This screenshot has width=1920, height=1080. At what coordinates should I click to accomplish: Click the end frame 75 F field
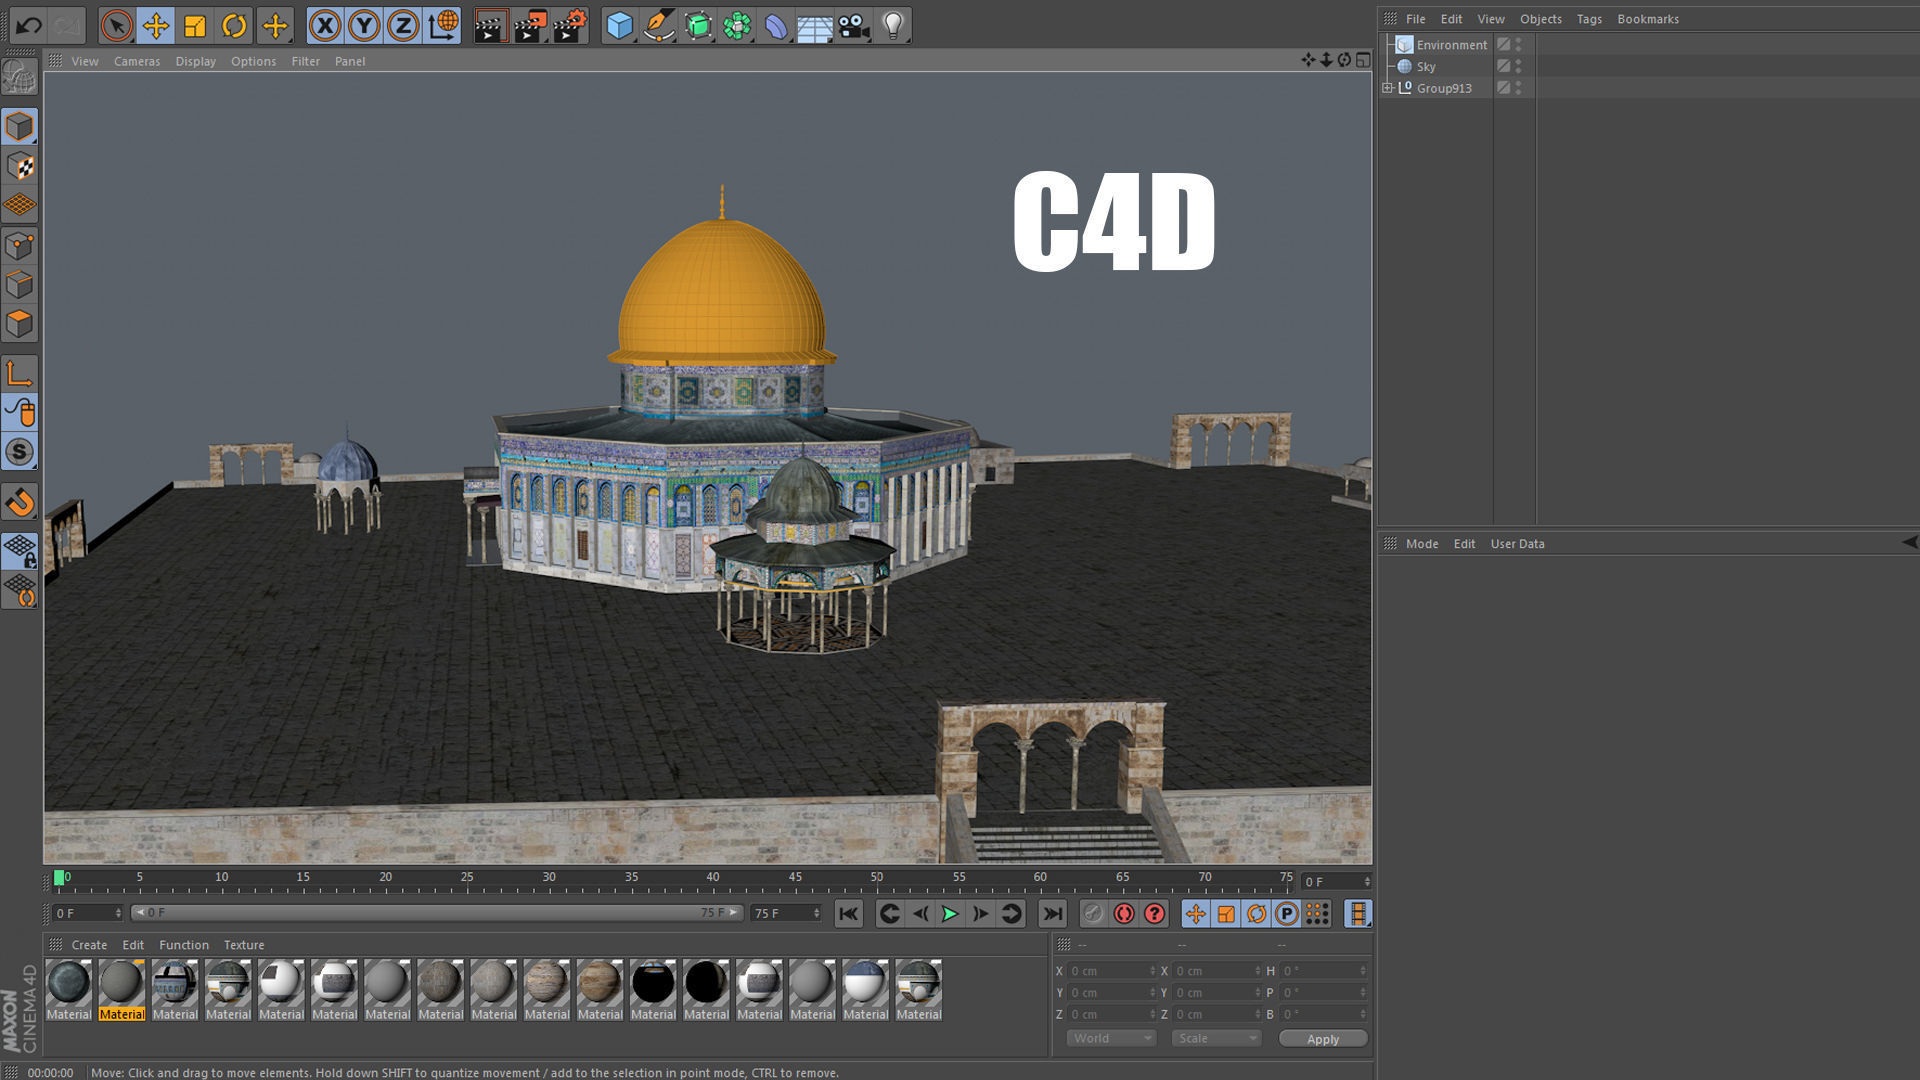[786, 914]
